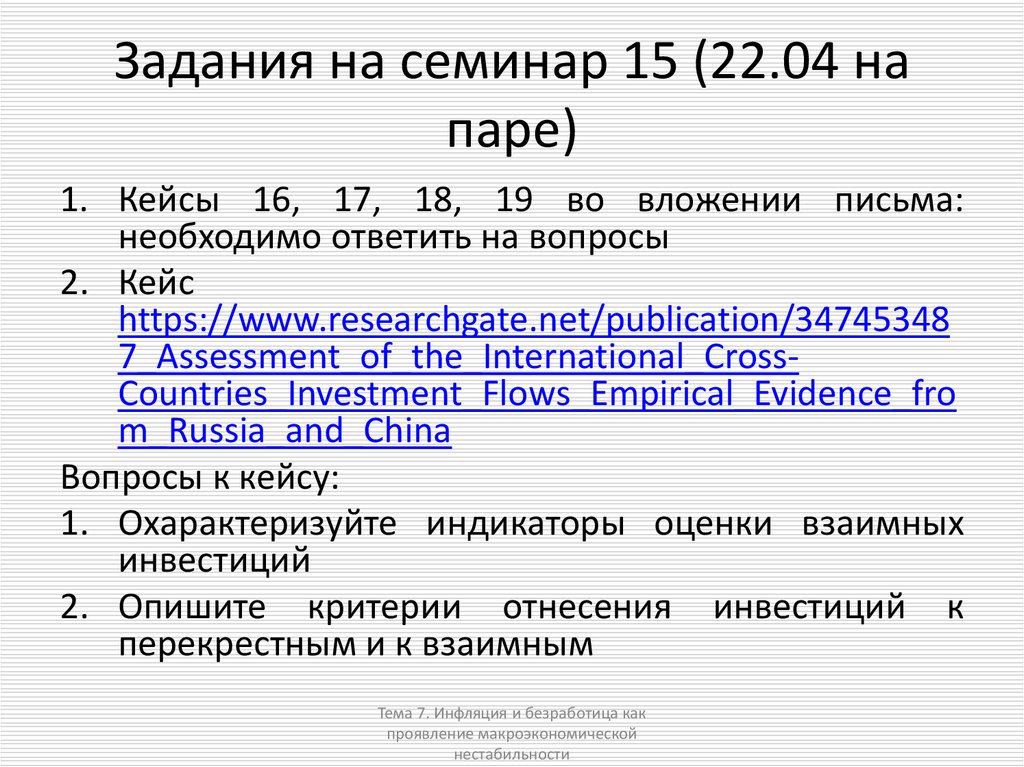
Task: Click footer line "проявление макроэкономической"
Action: point(511,734)
